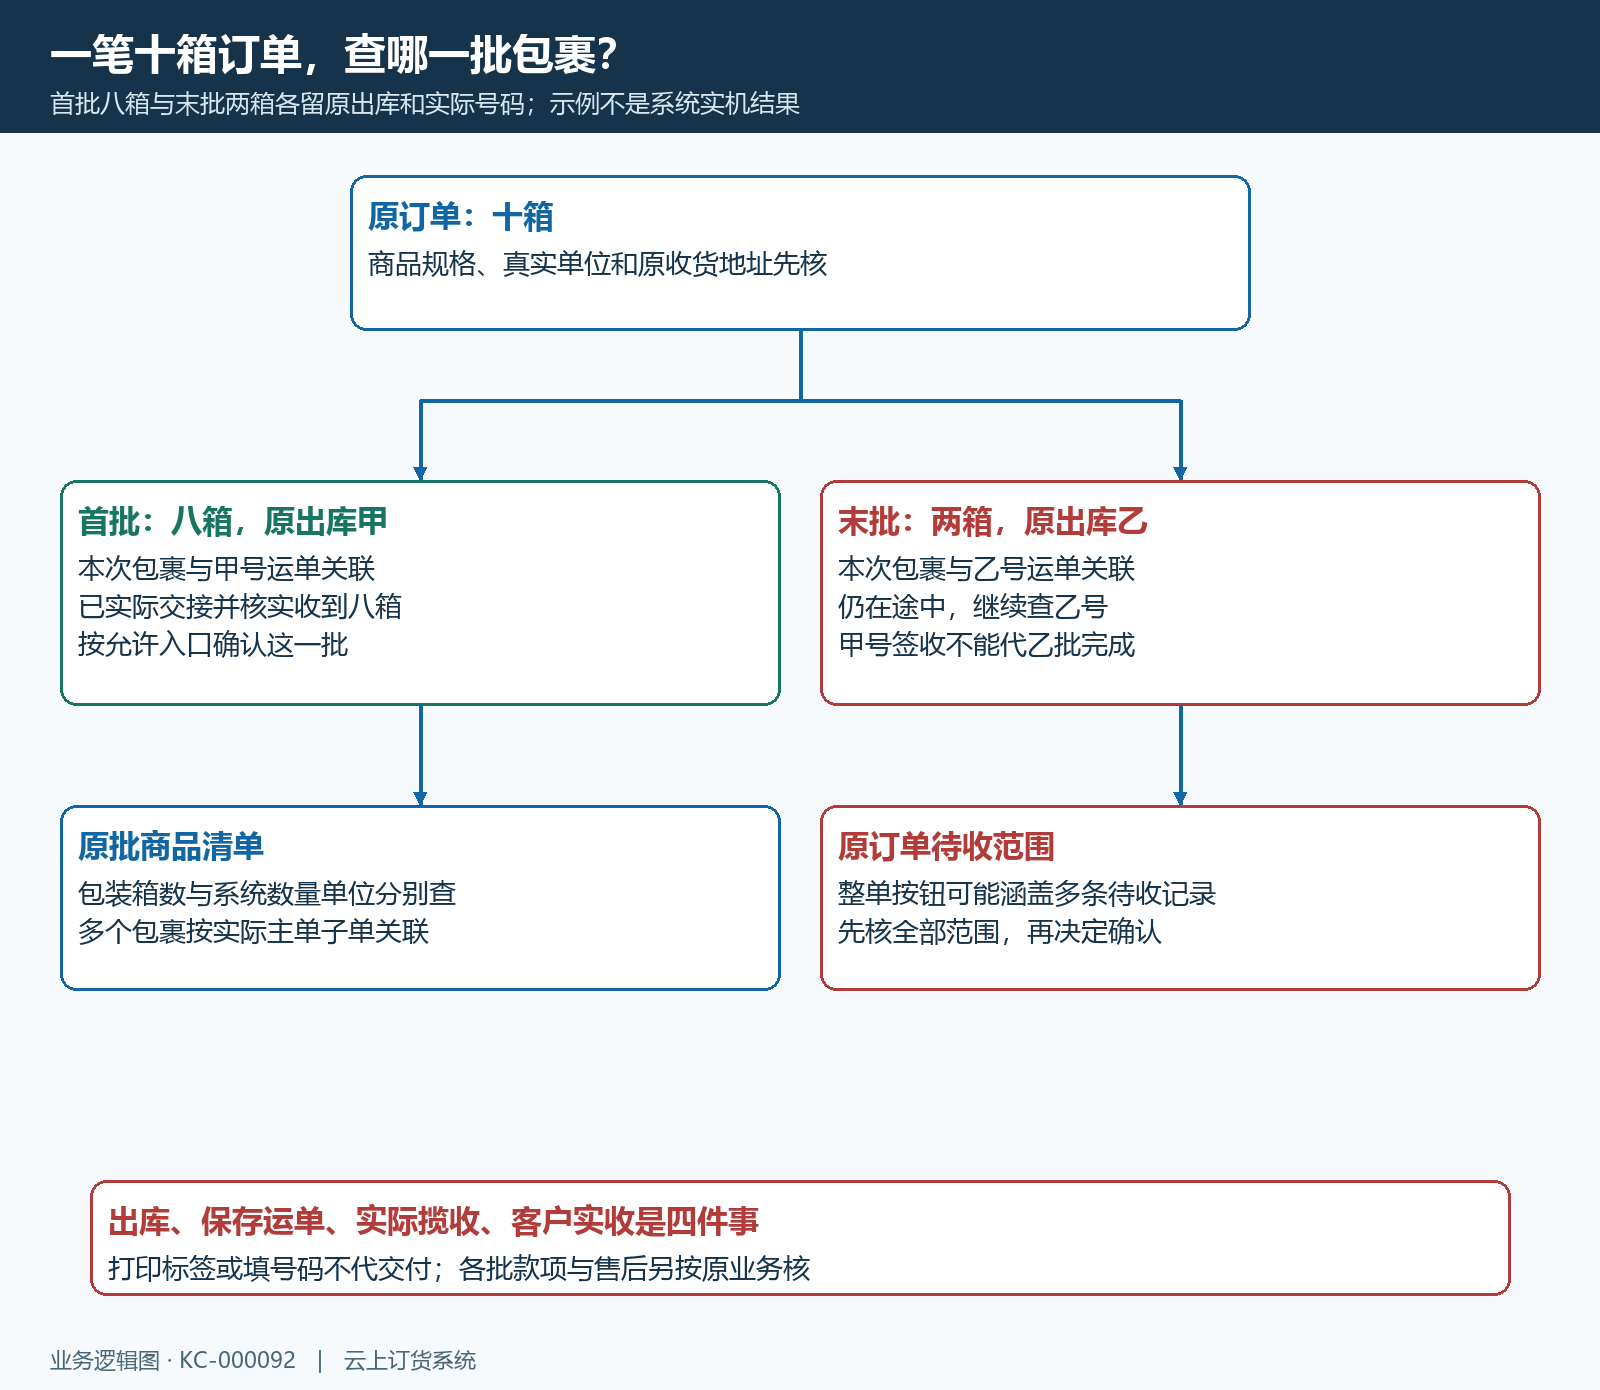Click the line '商品规格、真实单位和原收货地址先核'
The width and height of the screenshot is (1600, 1390).
(598, 264)
